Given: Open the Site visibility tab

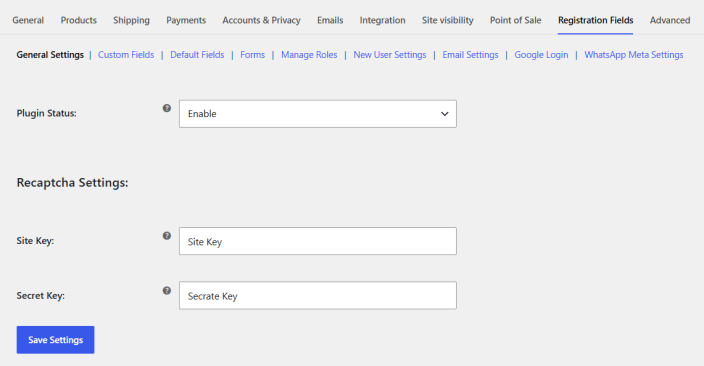Looking at the screenshot, I should point(448,20).
